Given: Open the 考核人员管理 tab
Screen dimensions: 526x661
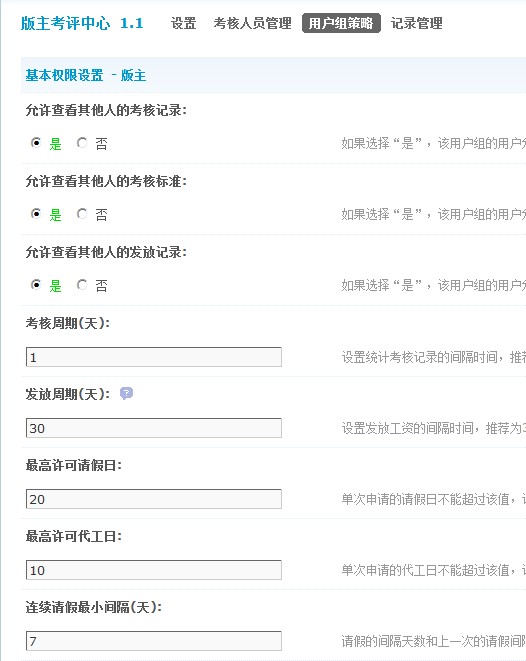Looking at the screenshot, I should (252, 23).
